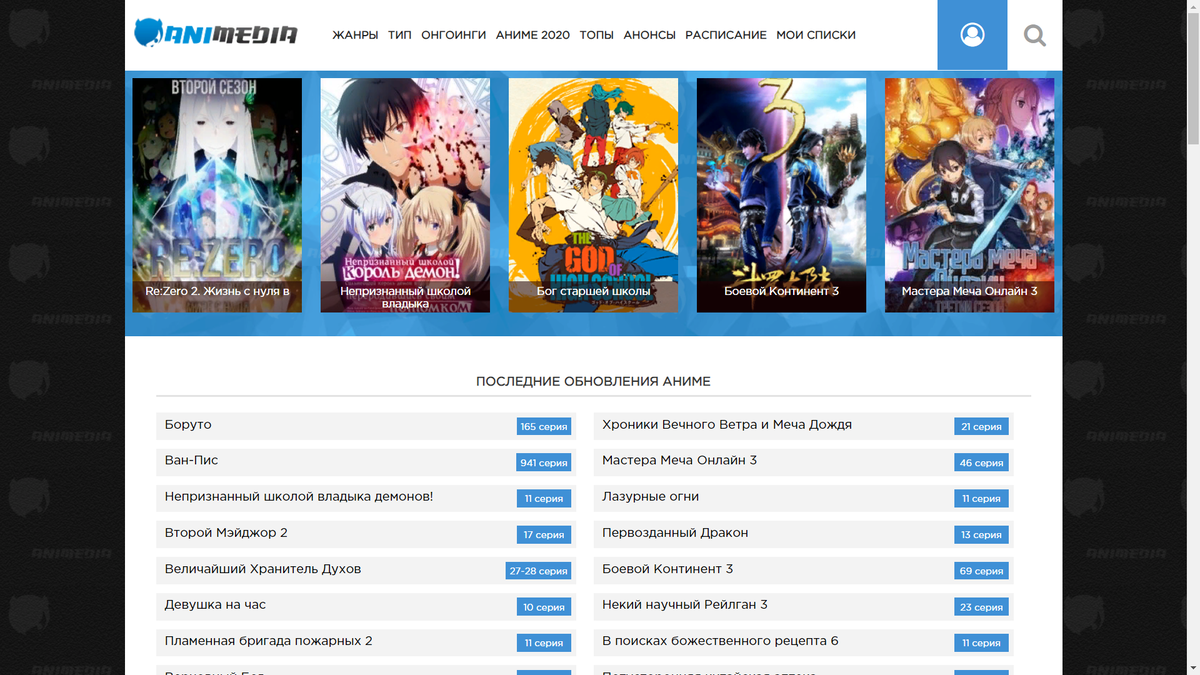Click the AniMedia site logo

[215, 33]
